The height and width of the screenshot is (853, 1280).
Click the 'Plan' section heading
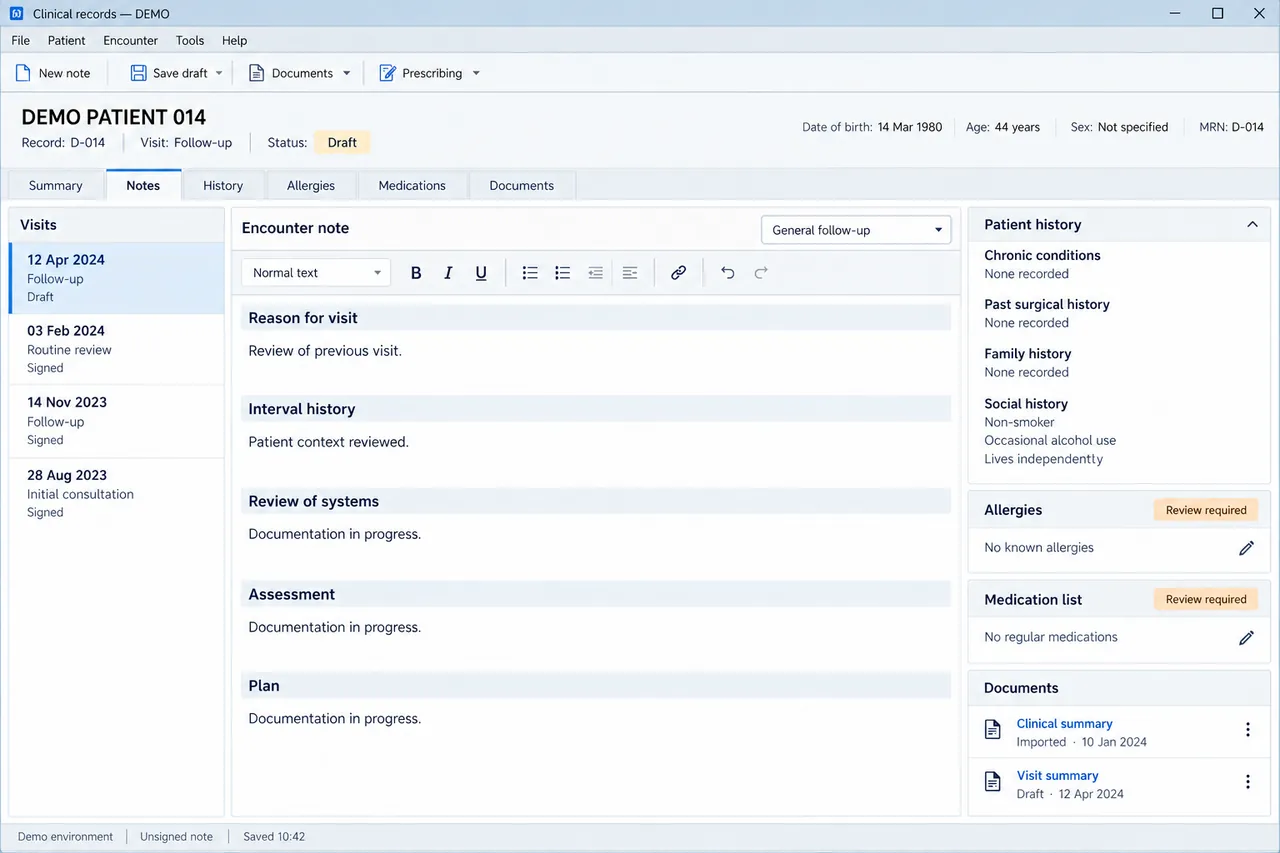pyautogui.click(x=264, y=686)
